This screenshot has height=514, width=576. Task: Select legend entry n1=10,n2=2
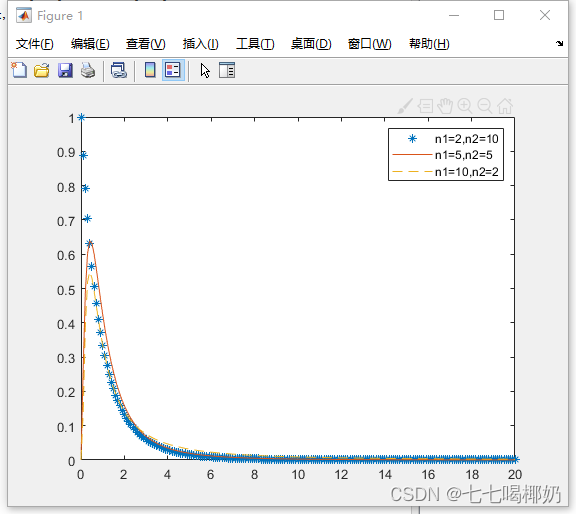point(446,172)
